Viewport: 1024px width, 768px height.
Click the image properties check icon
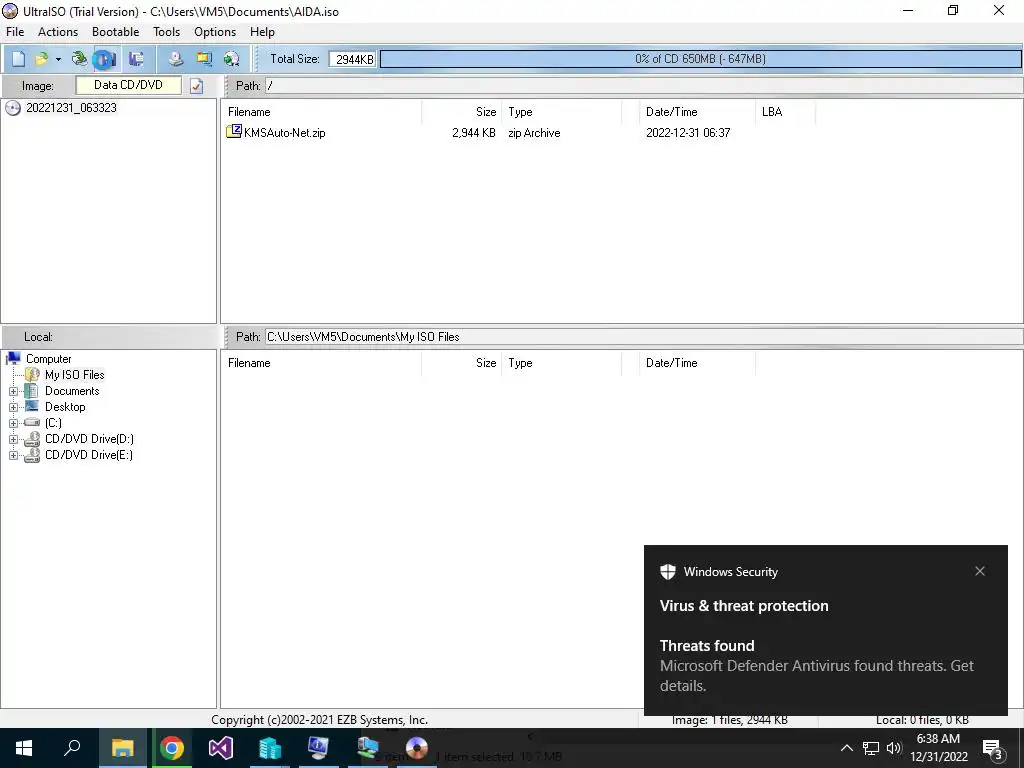pos(197,86)
